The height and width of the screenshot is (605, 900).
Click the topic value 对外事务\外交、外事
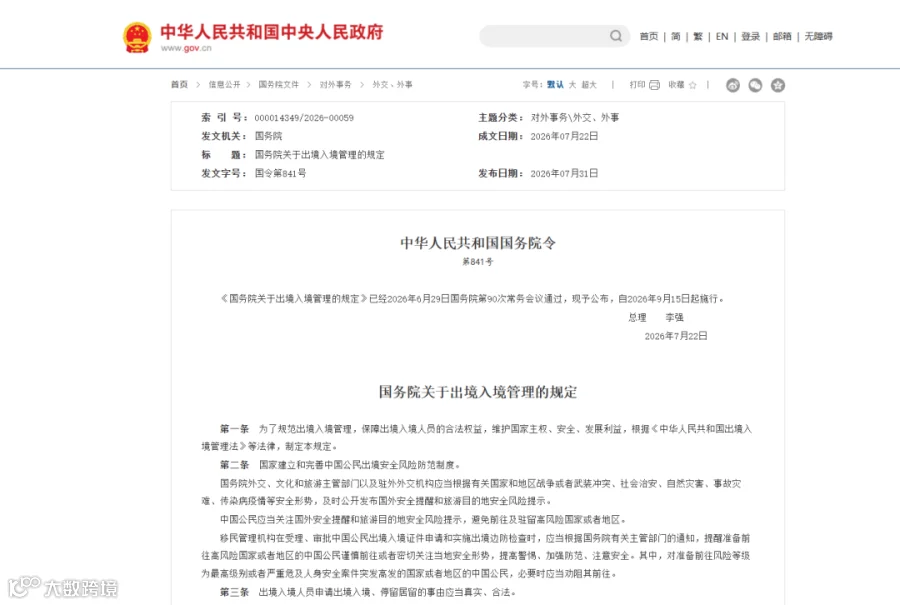pyautogui.click(x=575, y=118)
